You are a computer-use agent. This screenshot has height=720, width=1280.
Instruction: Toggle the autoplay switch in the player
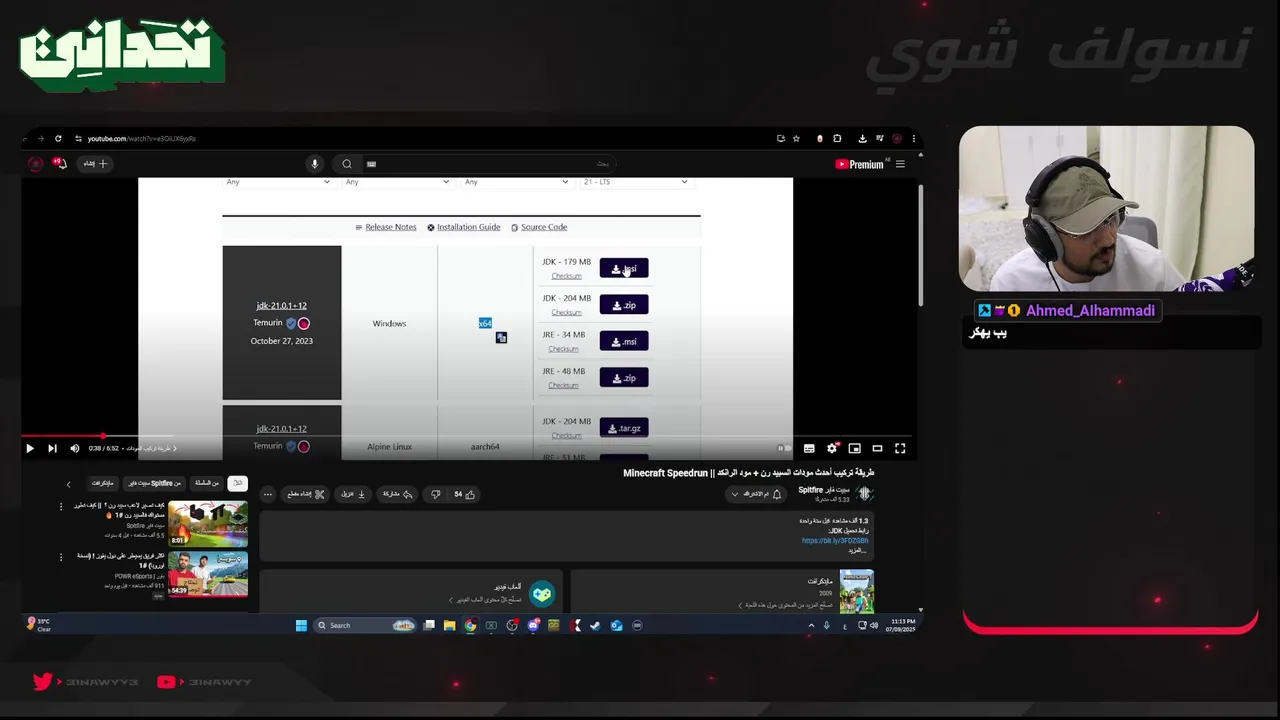(x=784, y=449)
